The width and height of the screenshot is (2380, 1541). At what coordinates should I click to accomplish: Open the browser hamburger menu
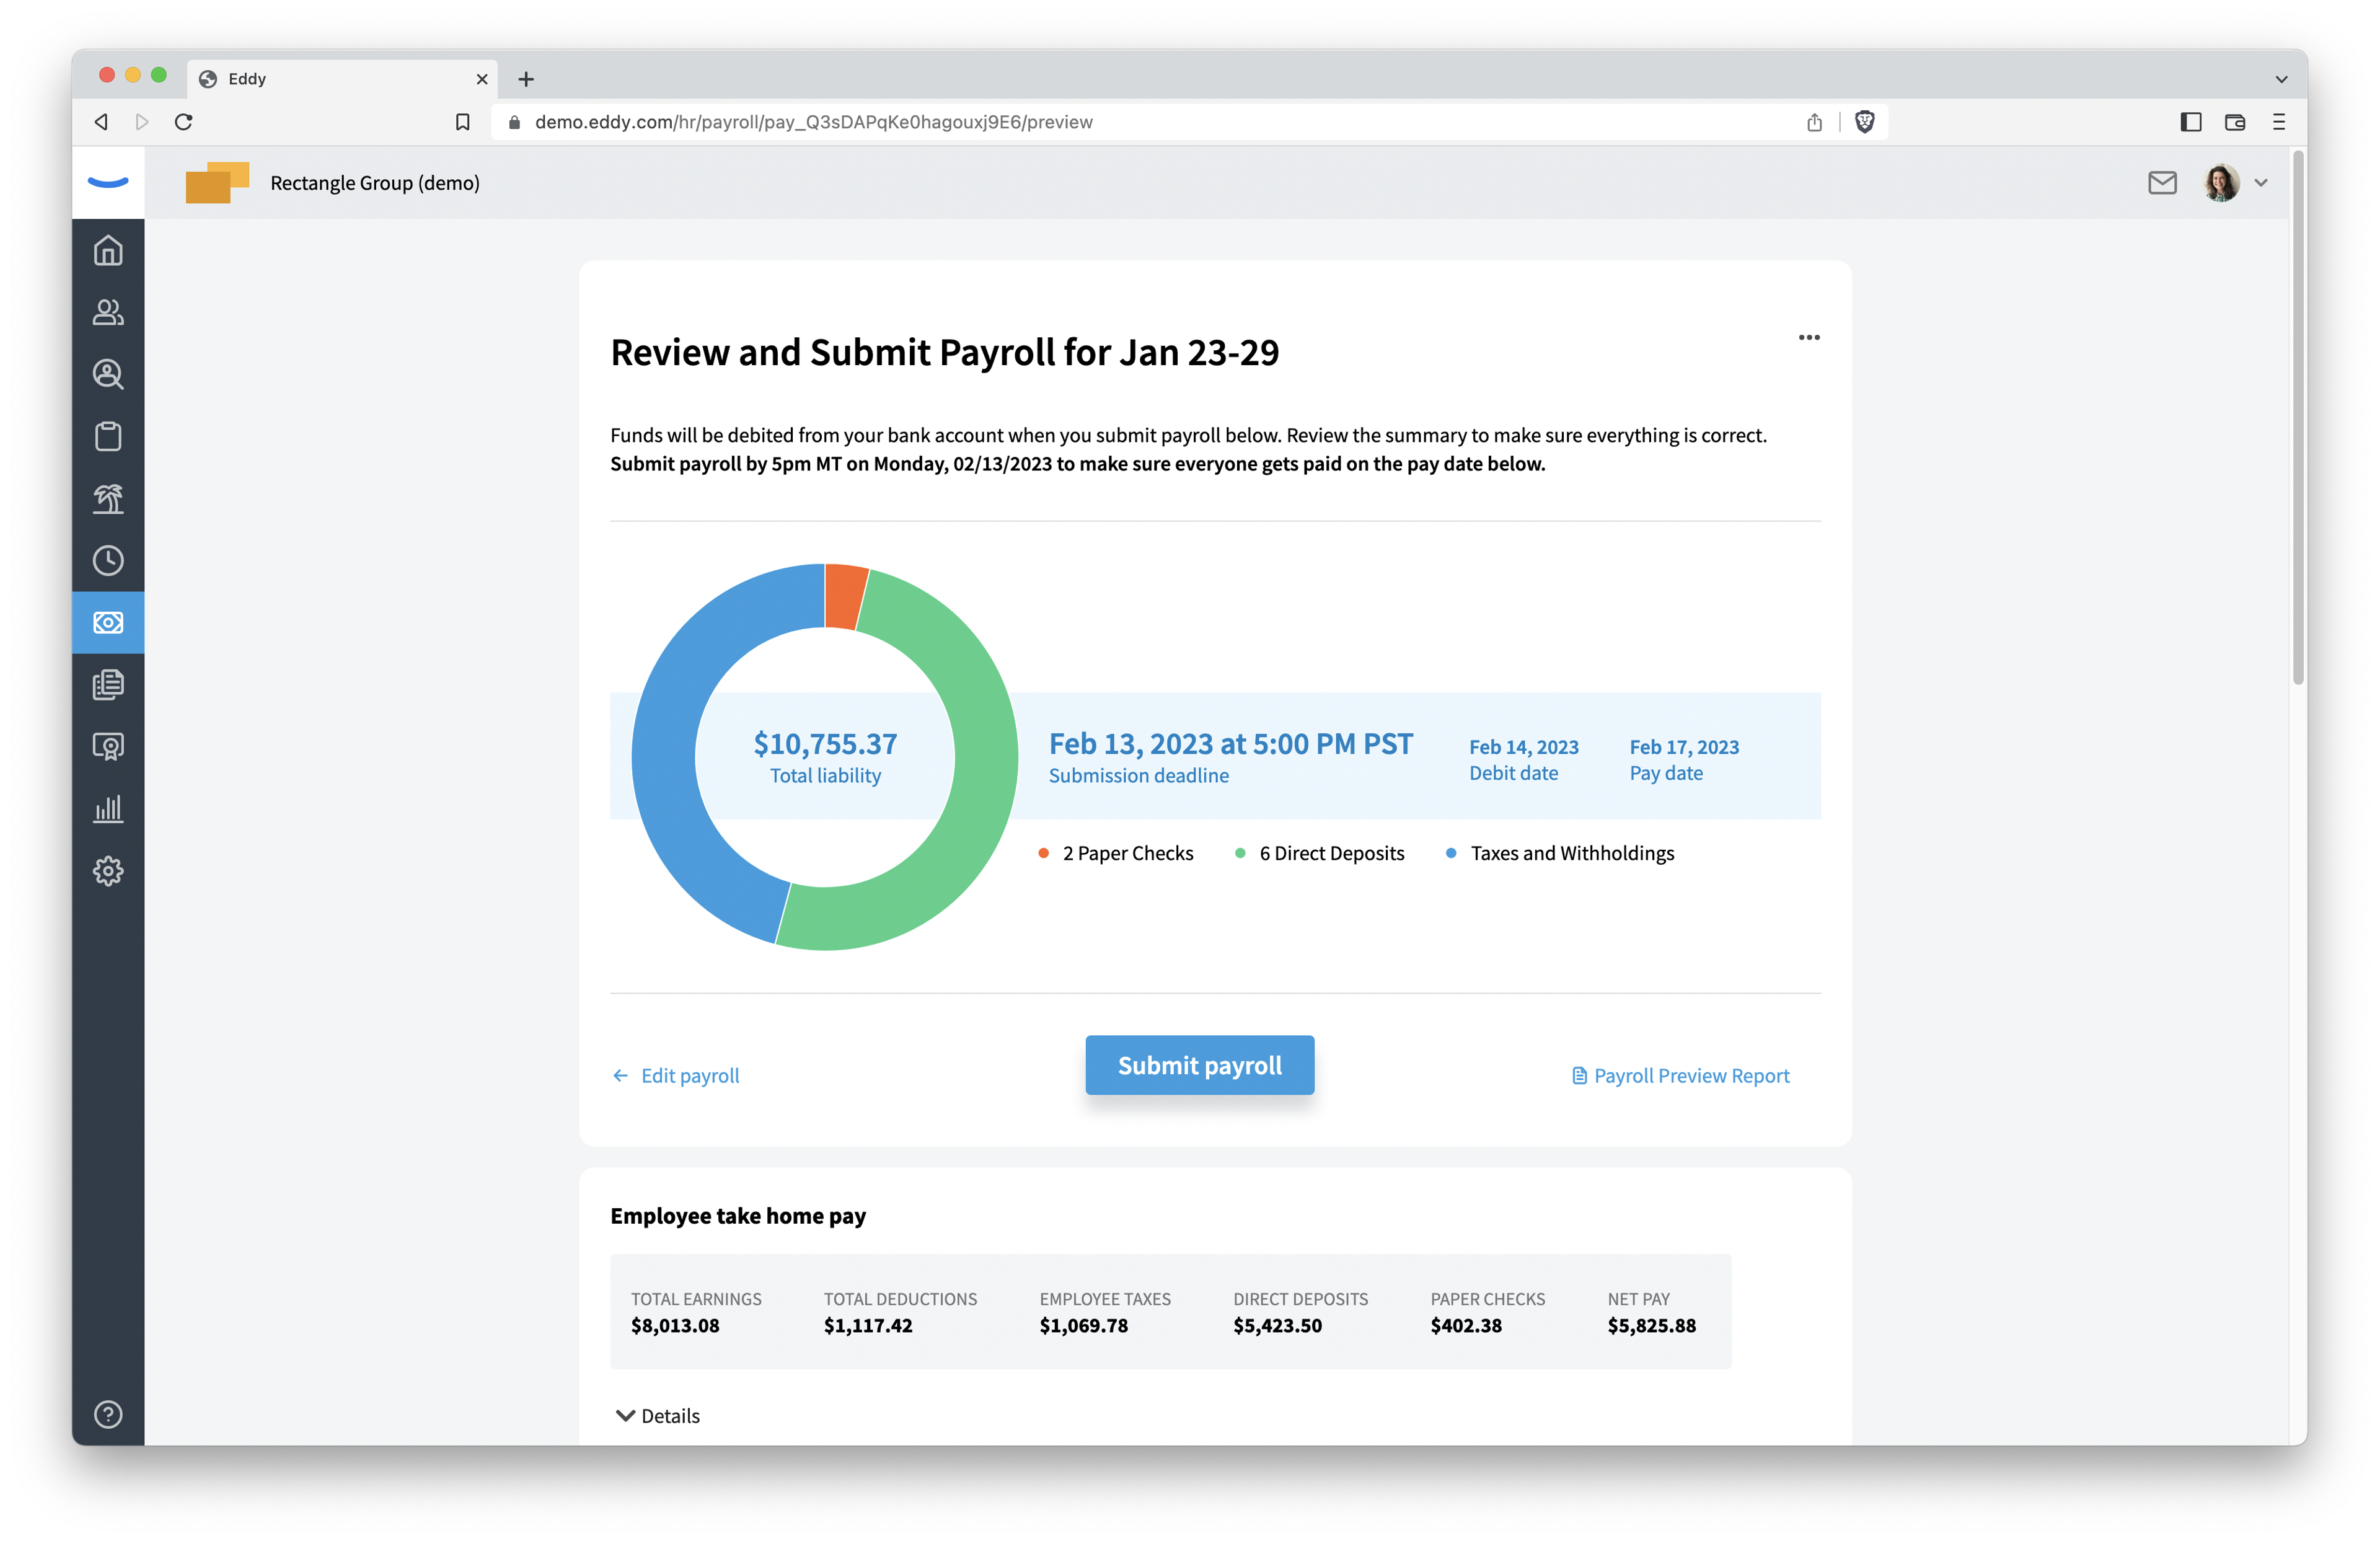point(2279,122)
